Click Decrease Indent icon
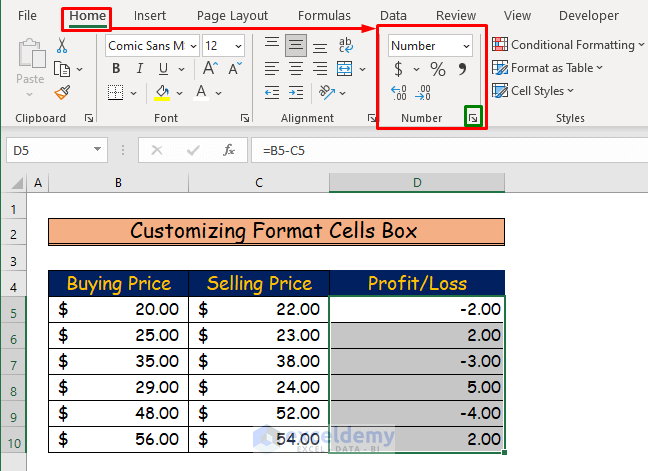 [272, 93]
